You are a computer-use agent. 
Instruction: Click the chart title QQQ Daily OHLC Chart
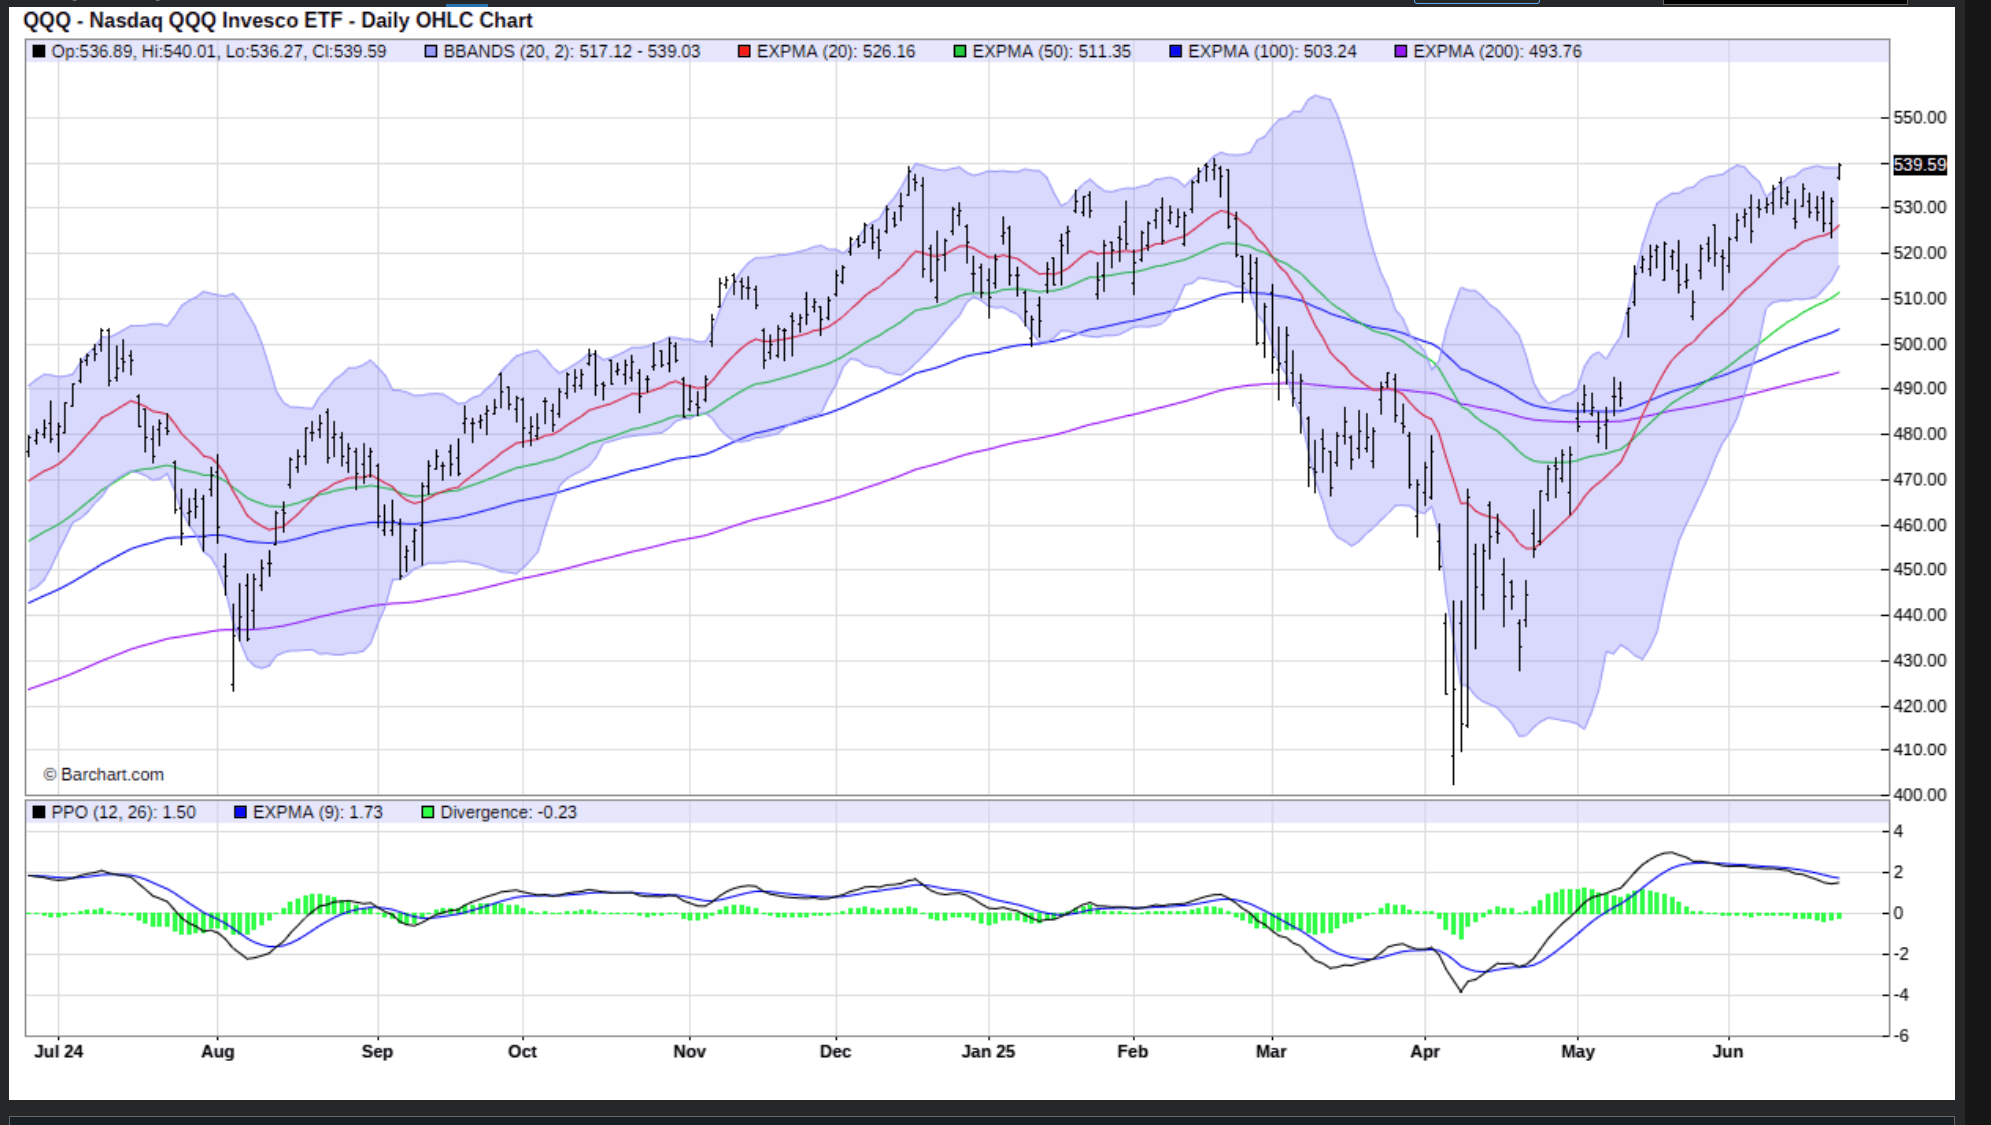pyautogui.click(x=278, y=20)
